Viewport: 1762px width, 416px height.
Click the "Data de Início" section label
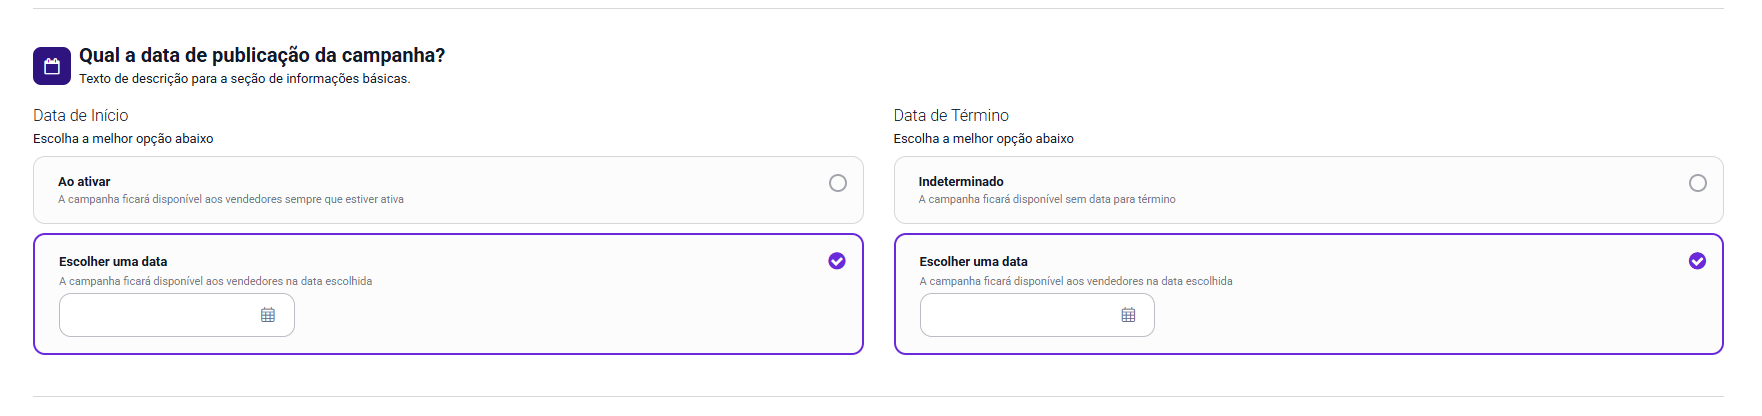pyautogui.click(x=81, y=116)
